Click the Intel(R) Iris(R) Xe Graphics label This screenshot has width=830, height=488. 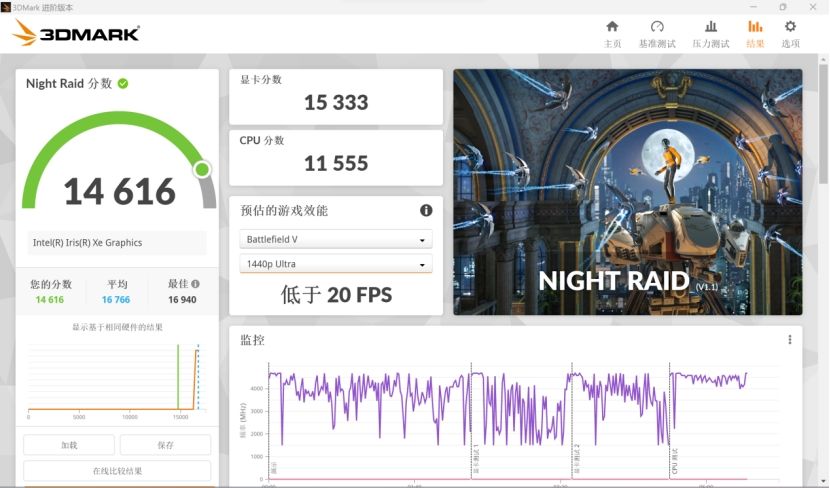[x=87, y=242]
